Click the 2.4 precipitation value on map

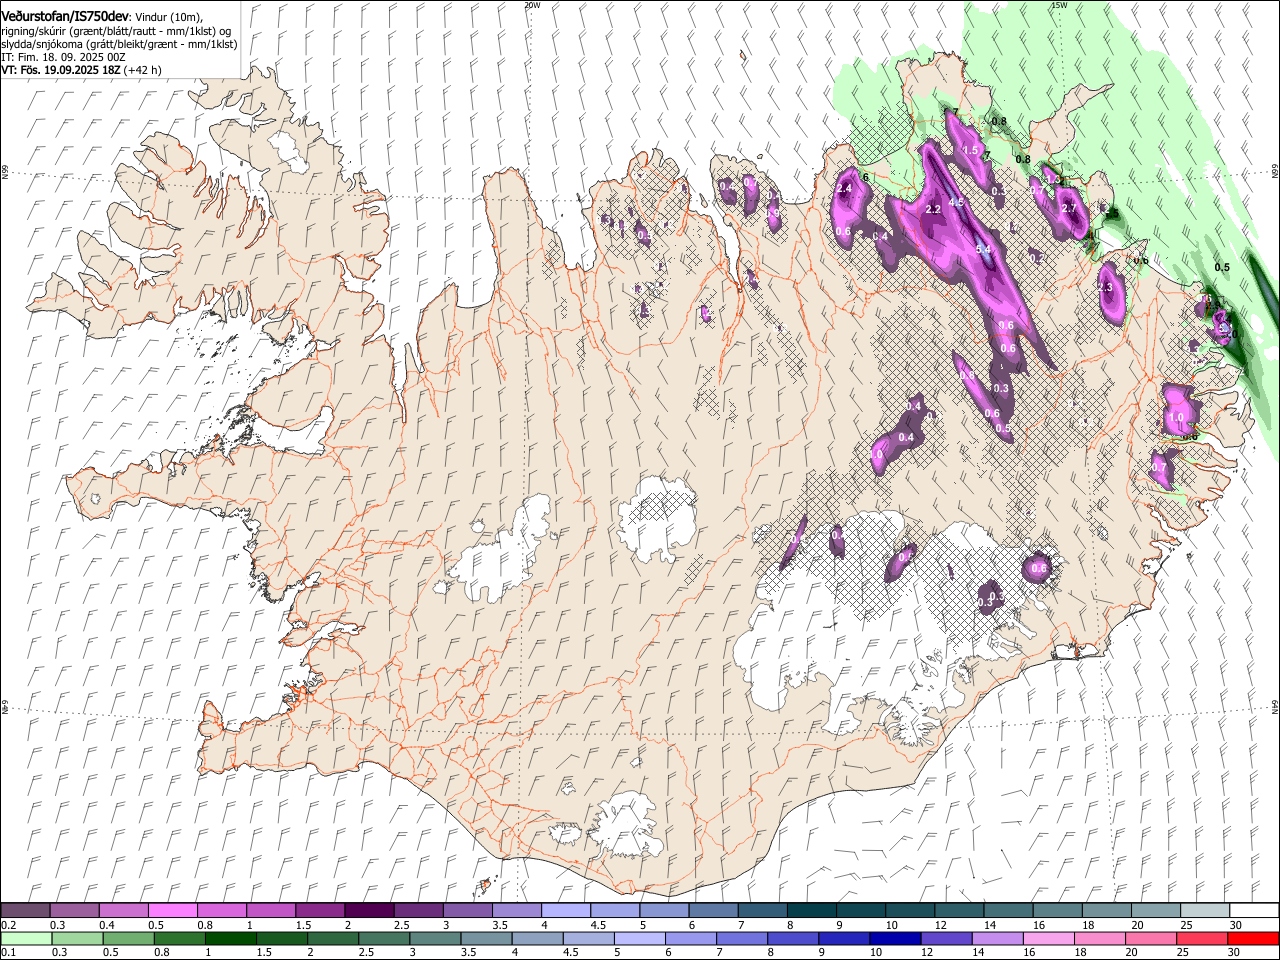point(844,189)
